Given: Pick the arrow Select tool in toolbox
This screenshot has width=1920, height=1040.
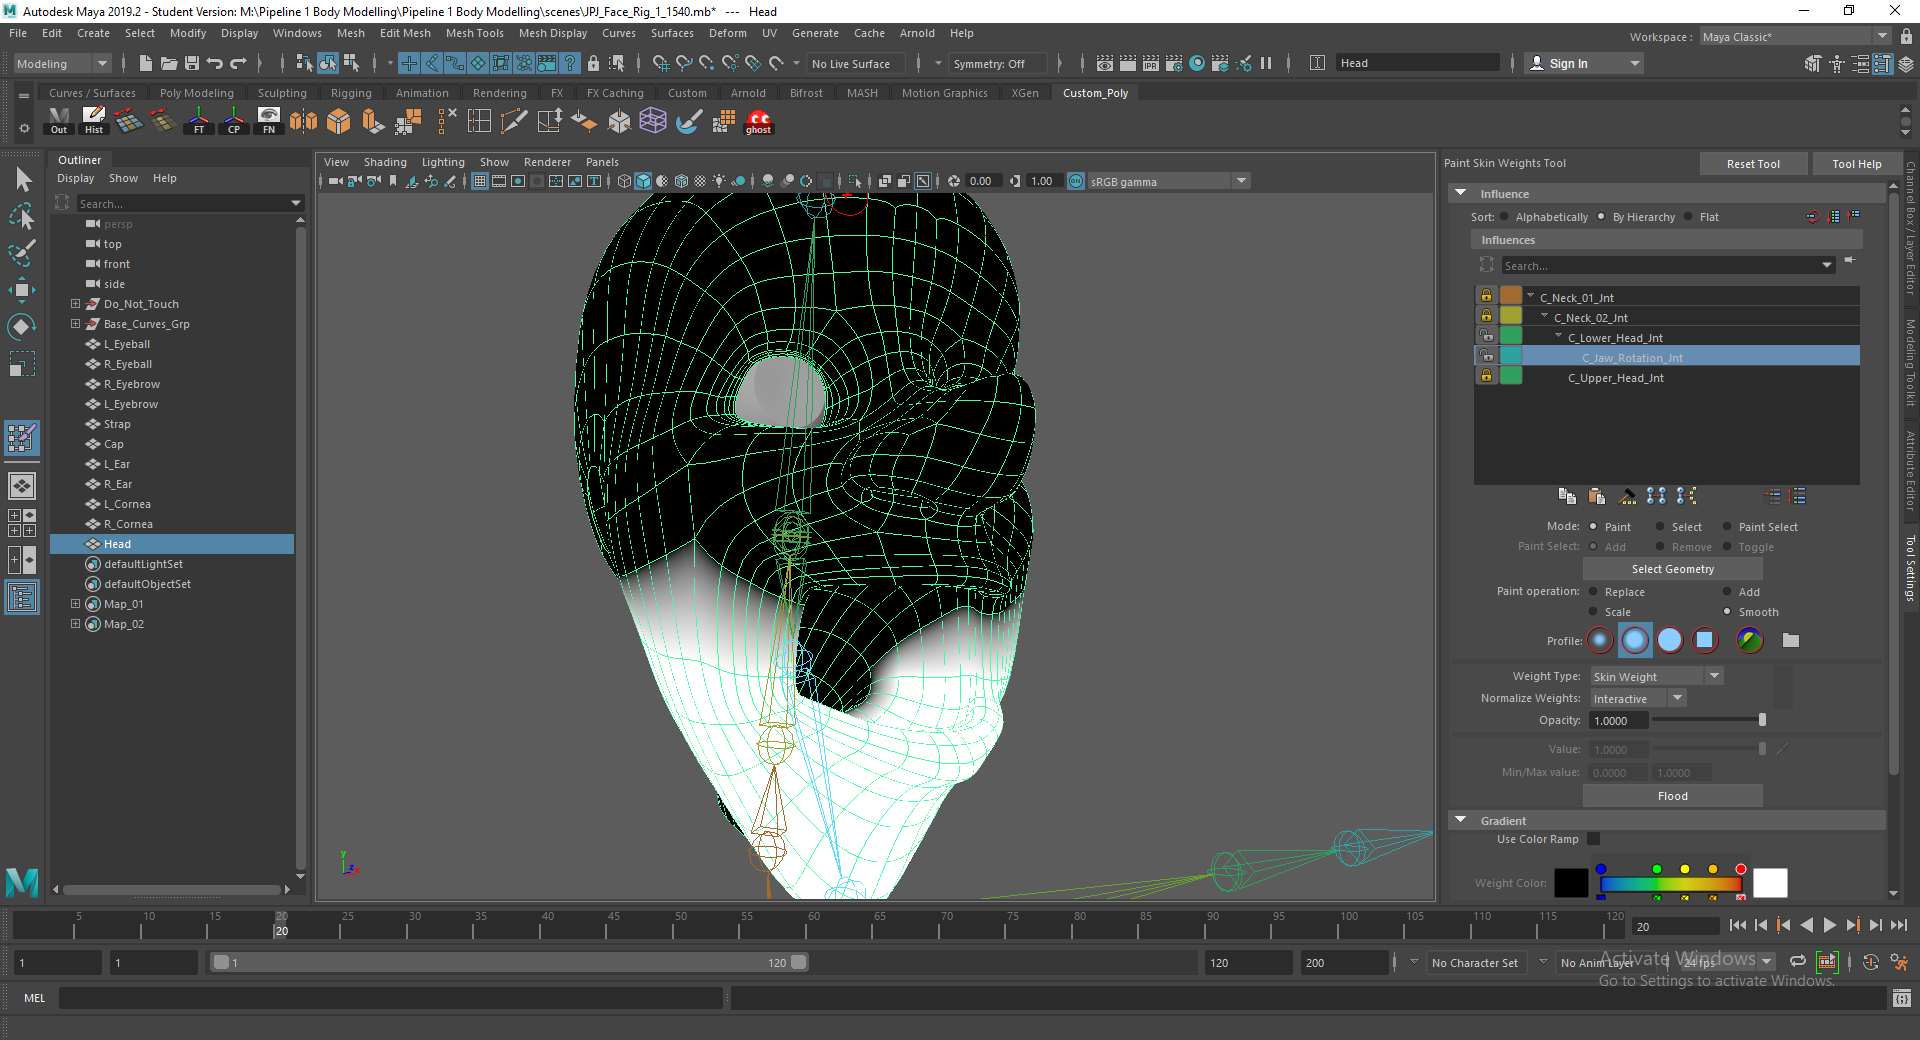Looking at the screenshot, I should 22,180.
